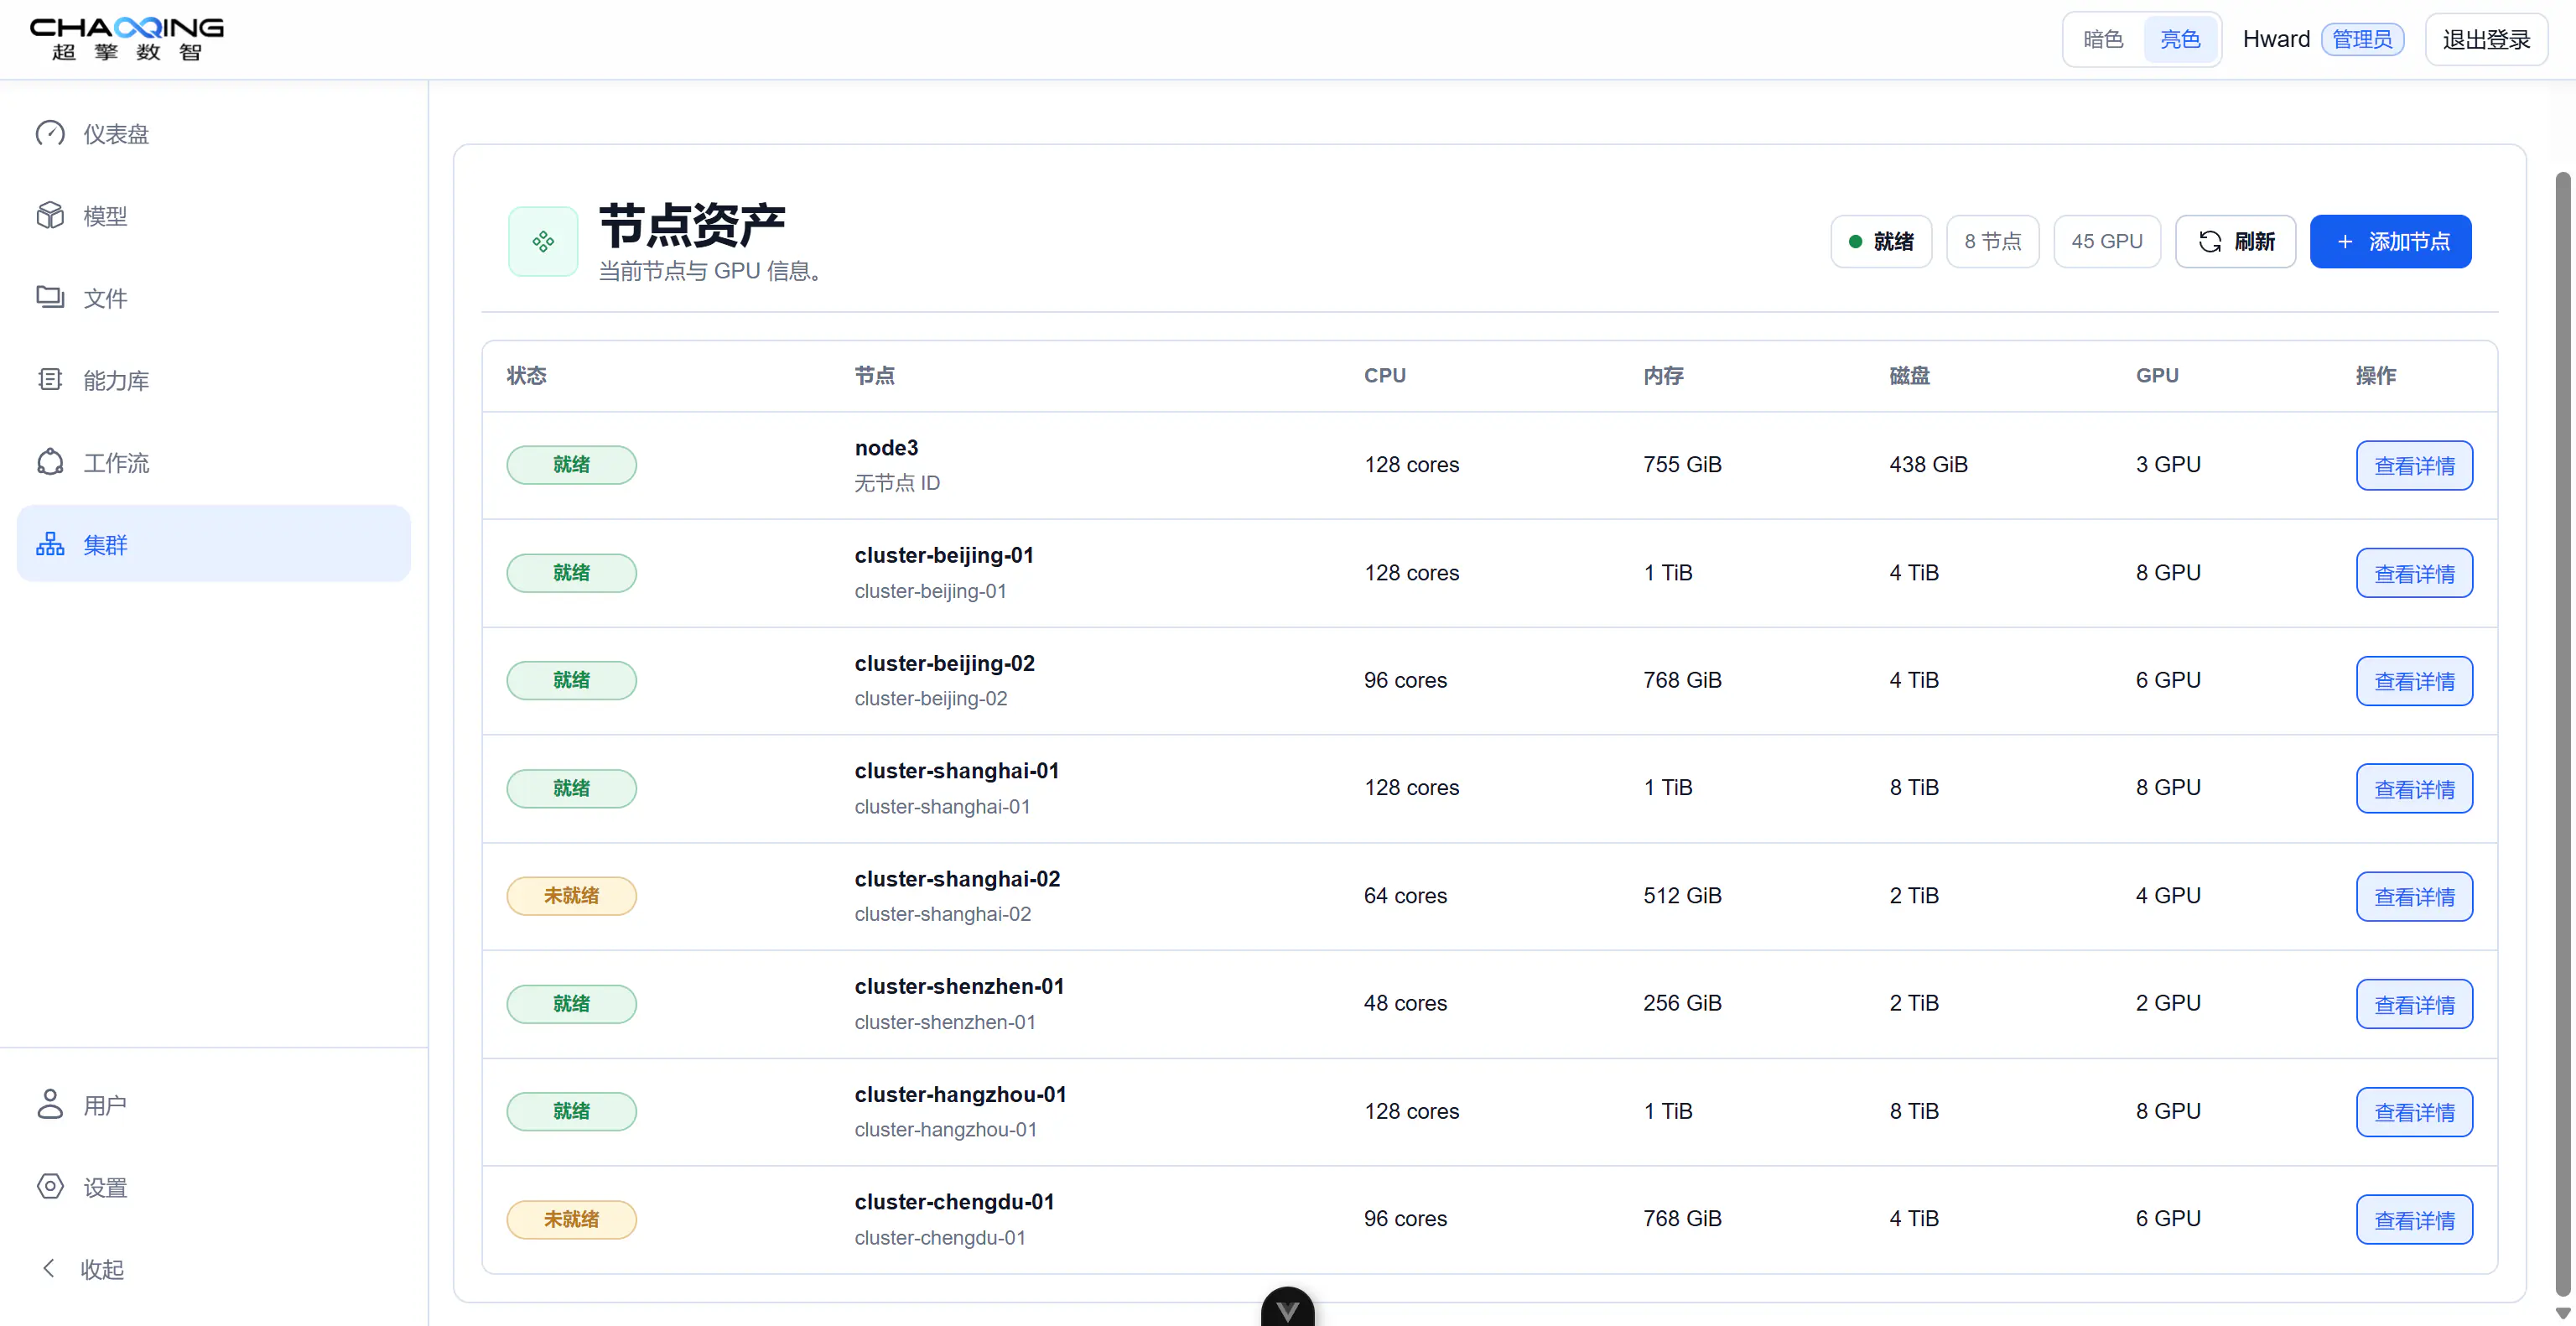Click the 集群 cluster hierarchy icon

pyautogui.click(x=50, y=544)
